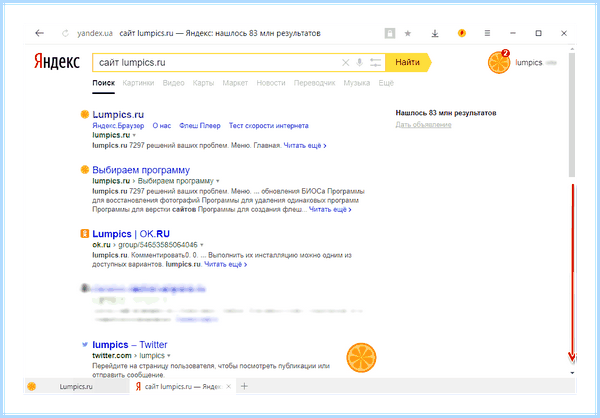Bookmark page with the star icon

(x=408, y=34)
